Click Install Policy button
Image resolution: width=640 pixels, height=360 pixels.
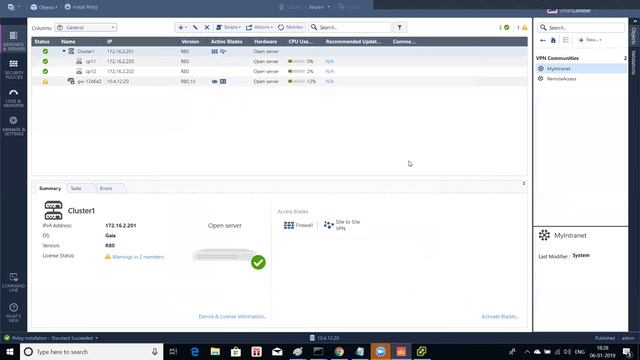click(x=81, y=7)
